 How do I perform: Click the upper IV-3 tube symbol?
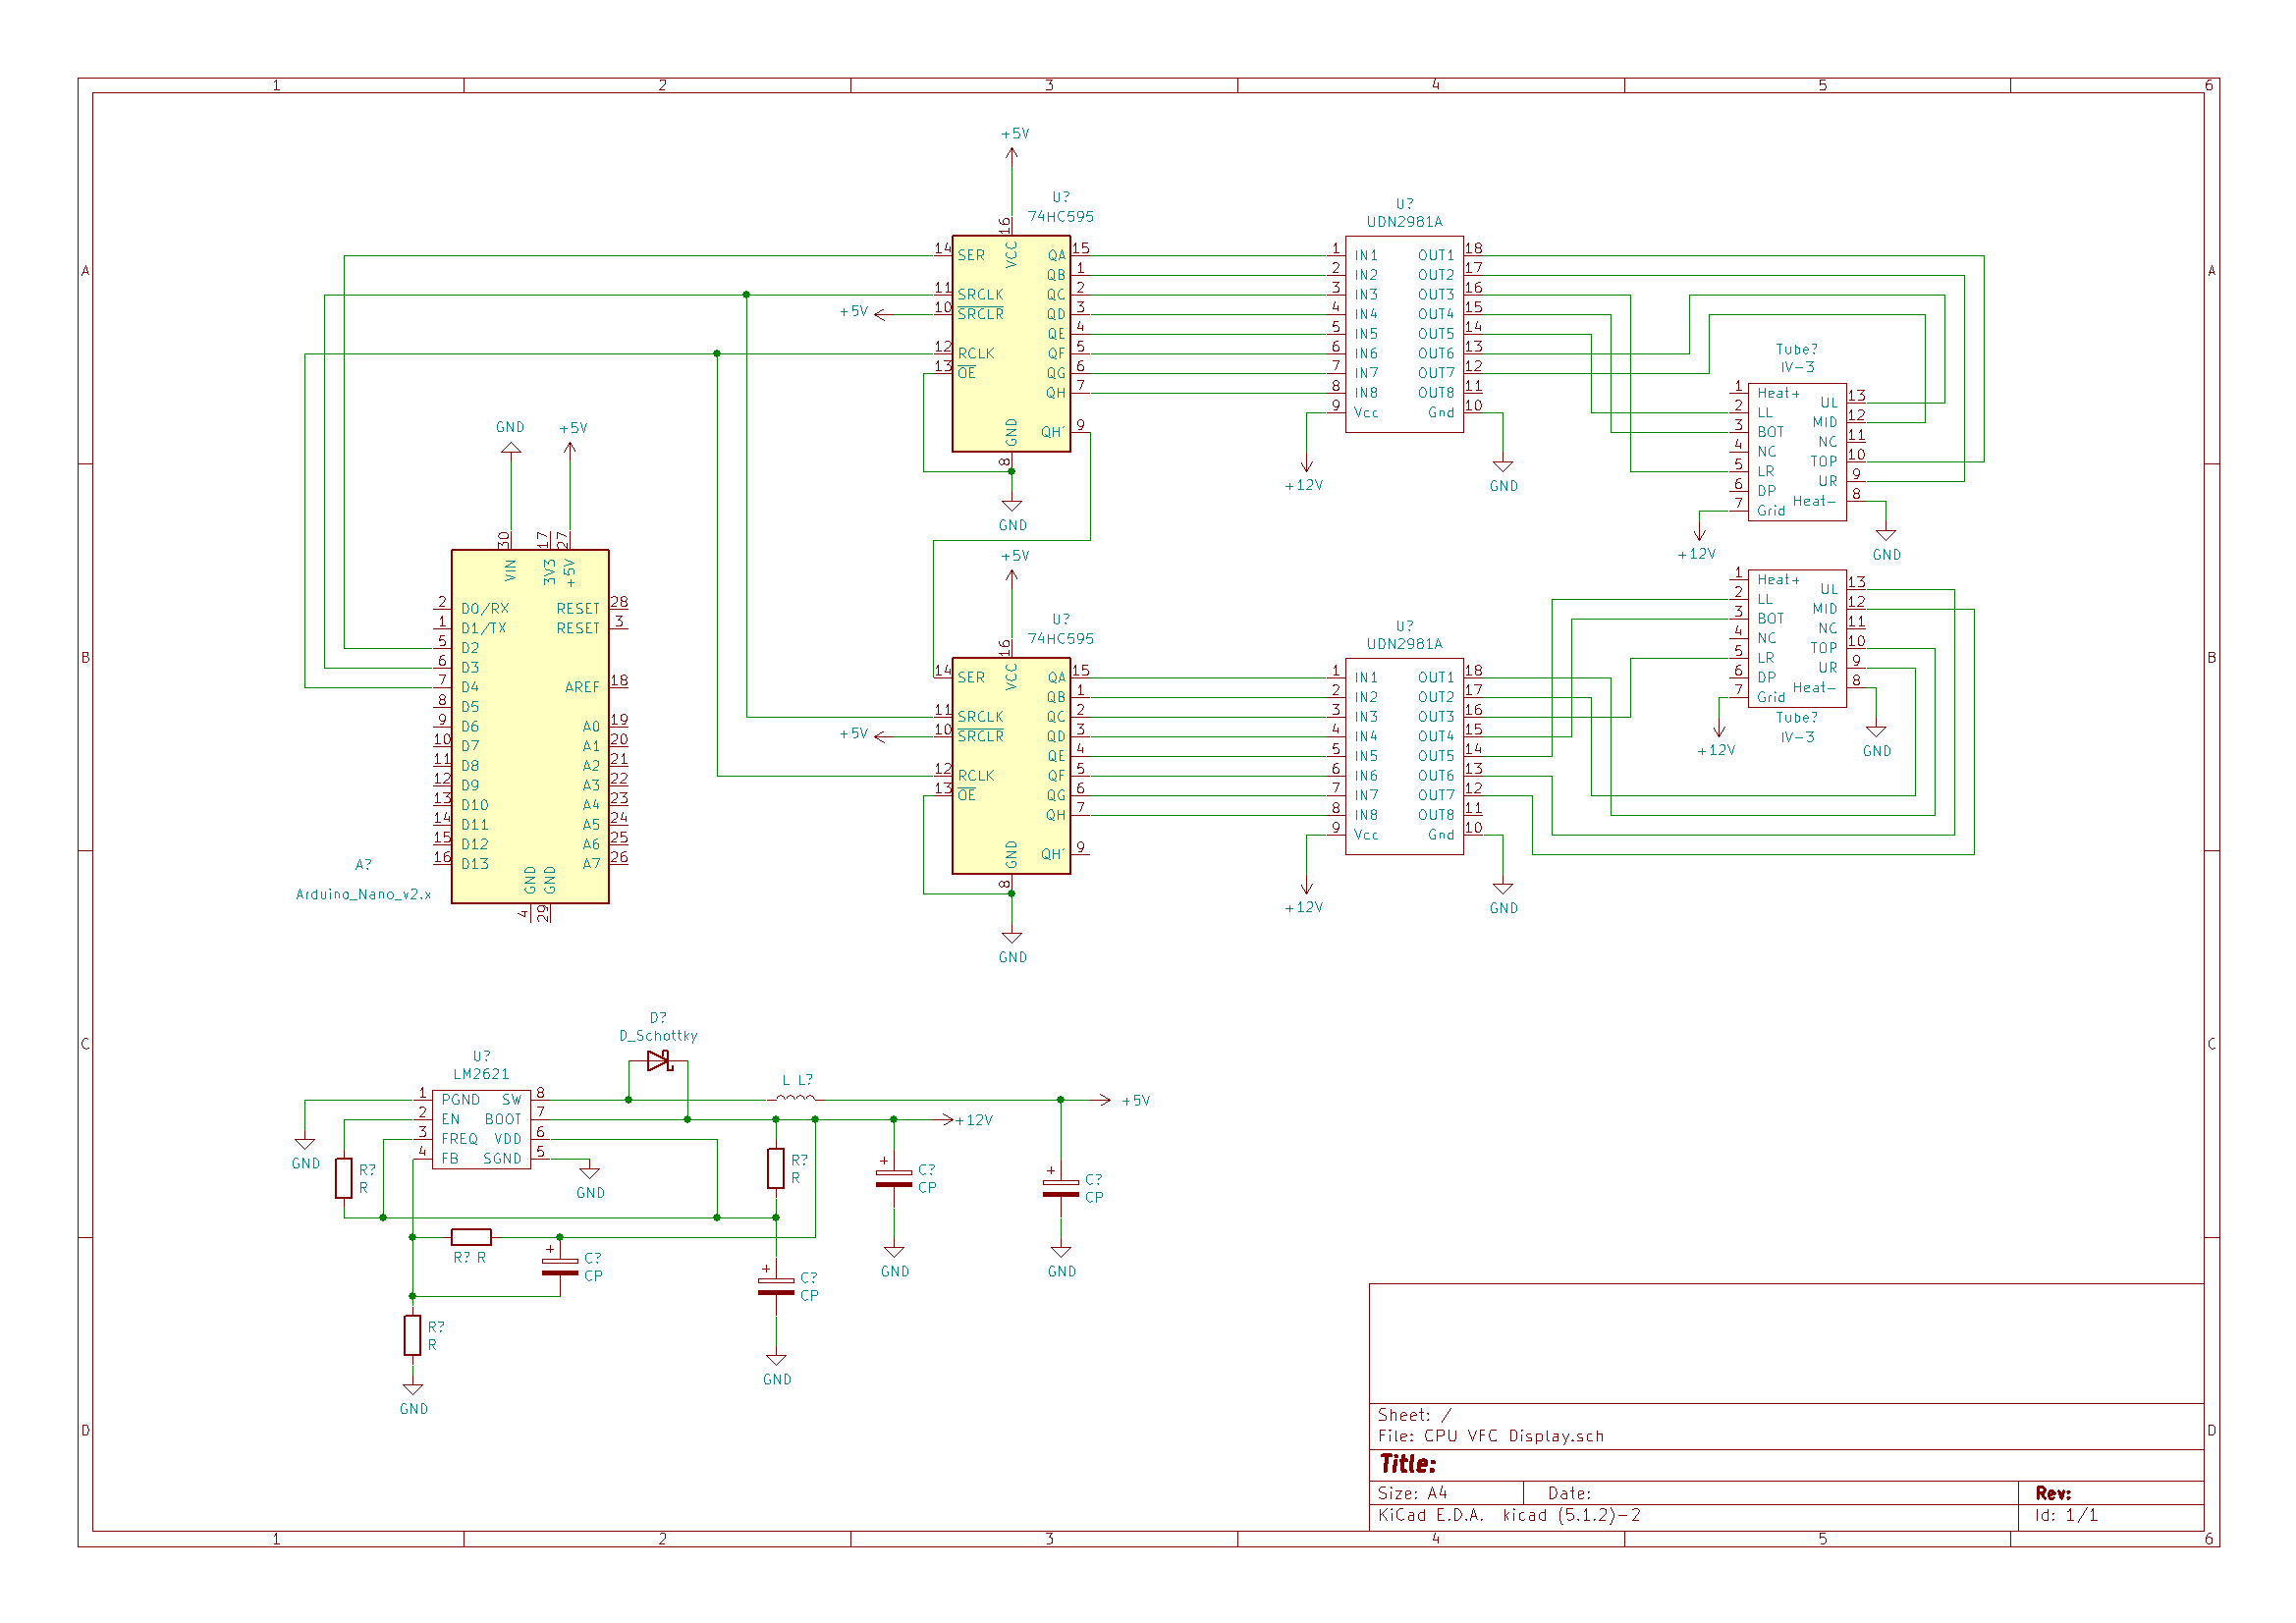tap(1797, 451)
